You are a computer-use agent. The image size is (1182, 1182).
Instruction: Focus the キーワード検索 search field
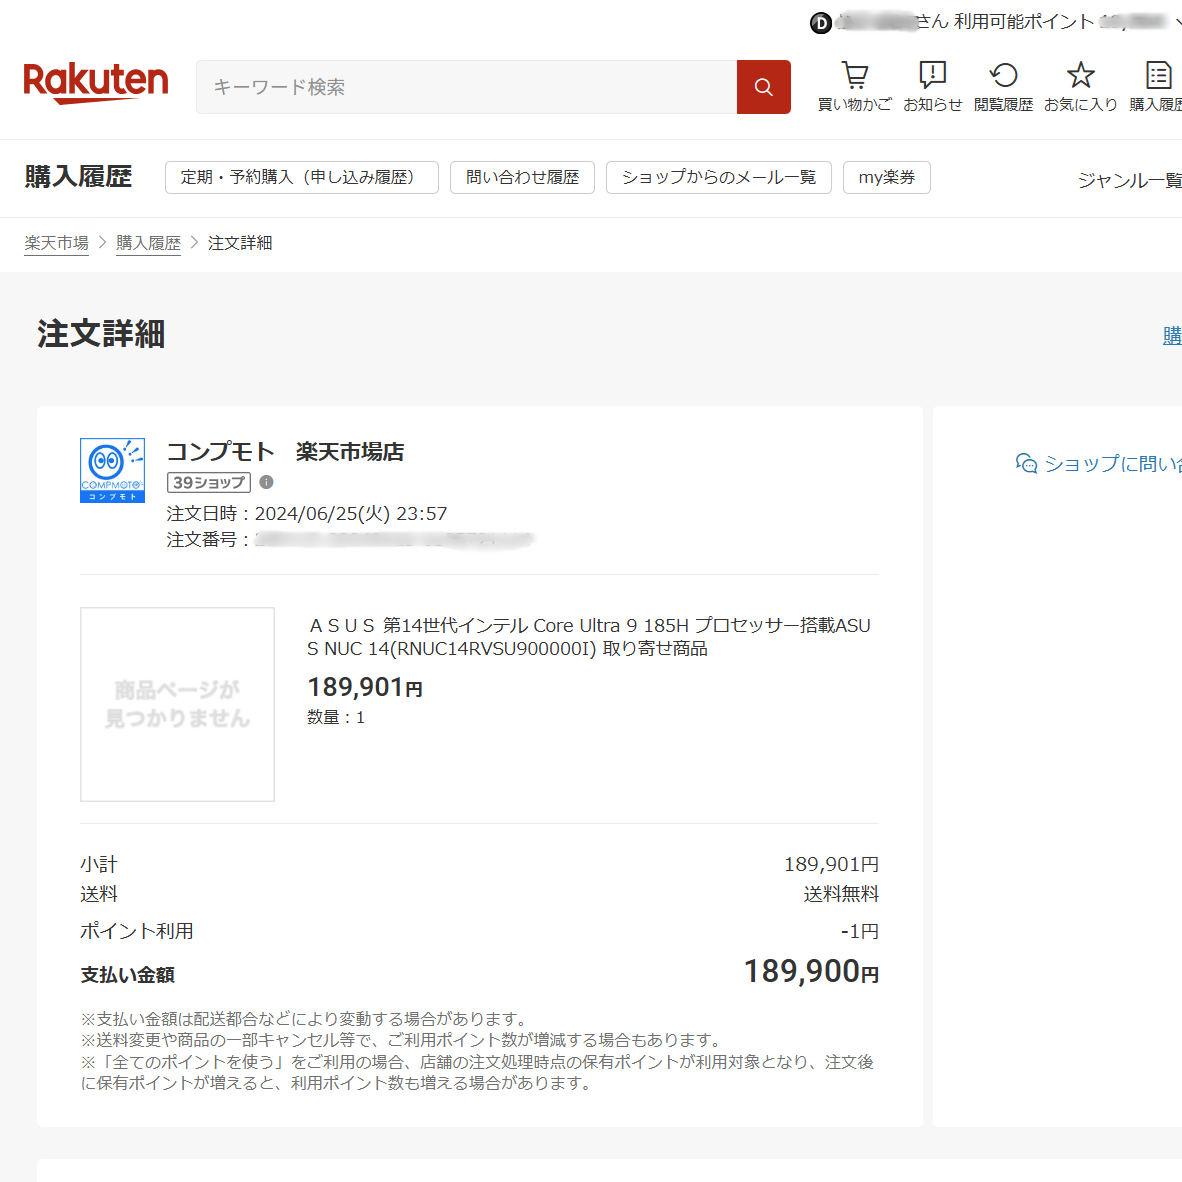[467, 87]
